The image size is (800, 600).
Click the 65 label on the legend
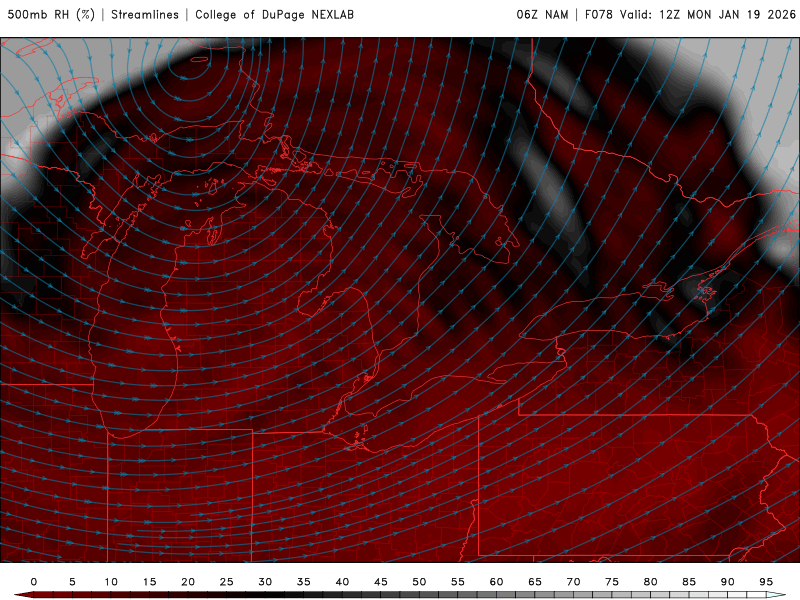(x=535, y=582)
